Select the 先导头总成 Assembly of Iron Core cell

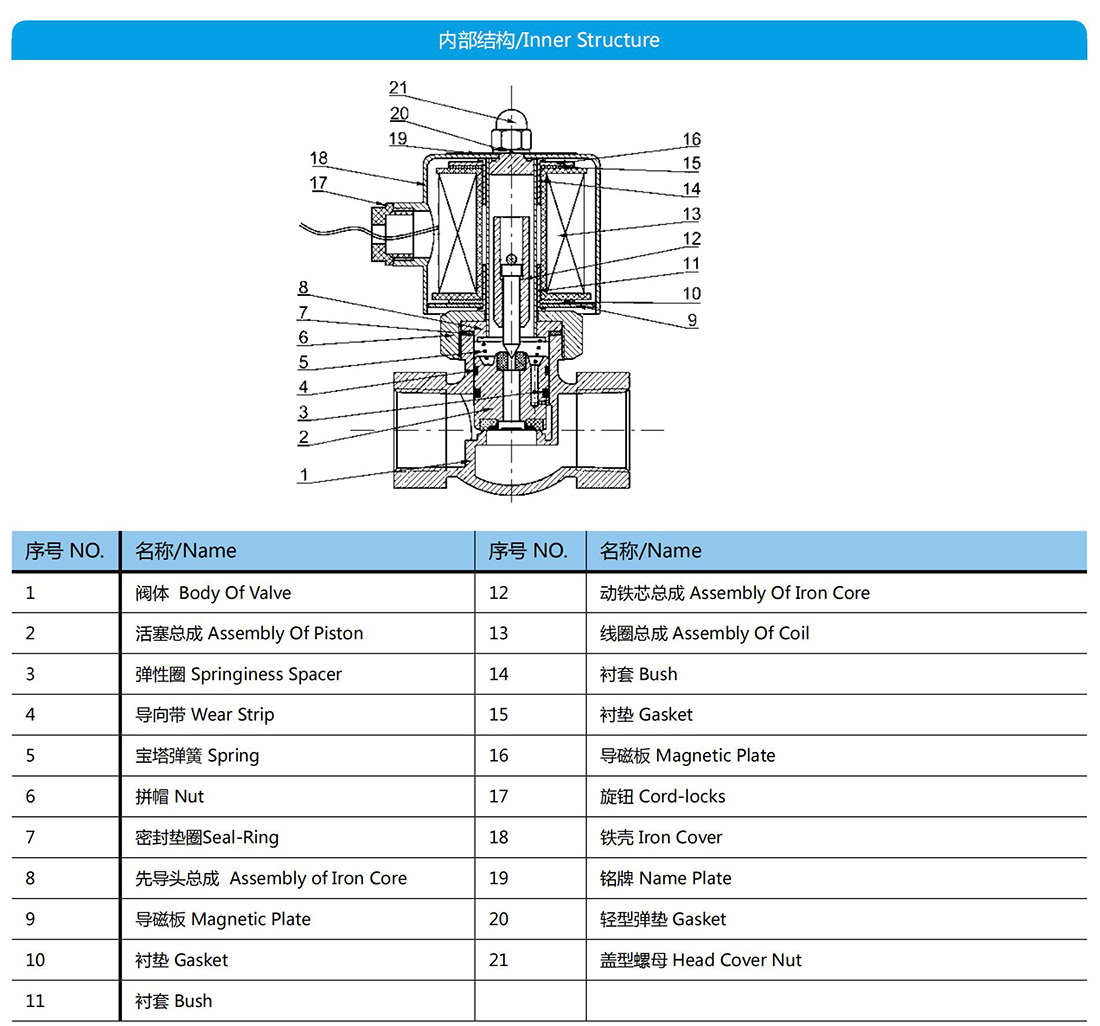298,878
